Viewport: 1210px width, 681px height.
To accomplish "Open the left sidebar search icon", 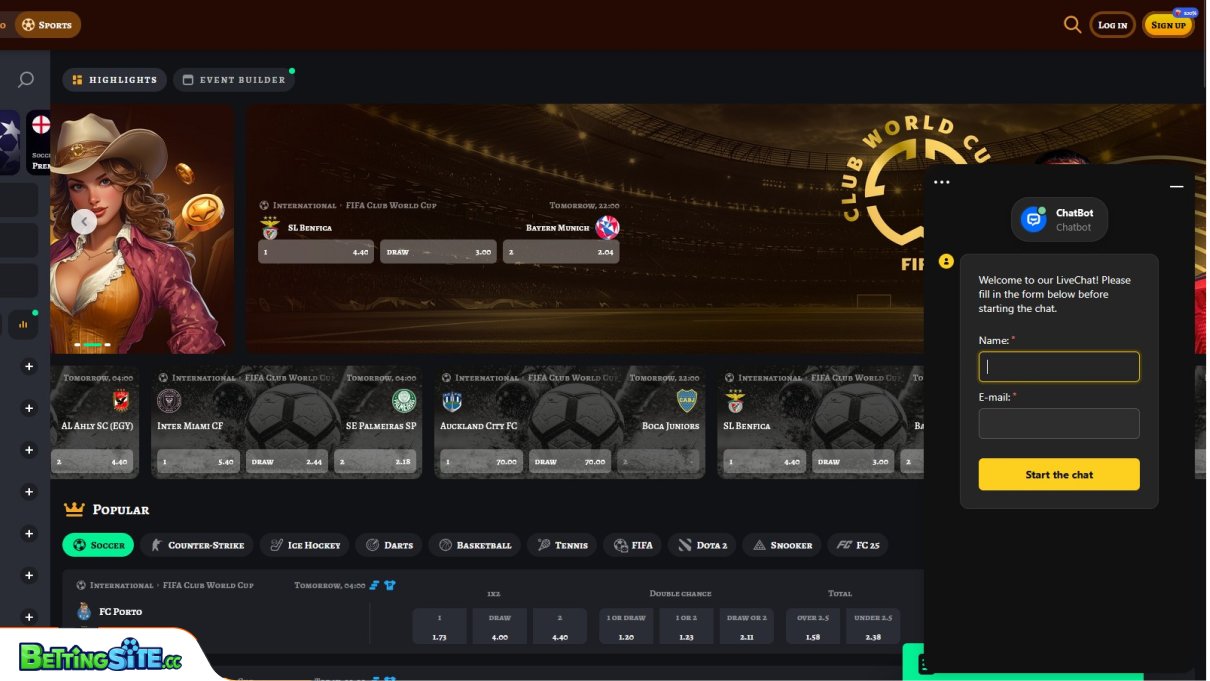I will pyautogui.click(x=26, y=79).
